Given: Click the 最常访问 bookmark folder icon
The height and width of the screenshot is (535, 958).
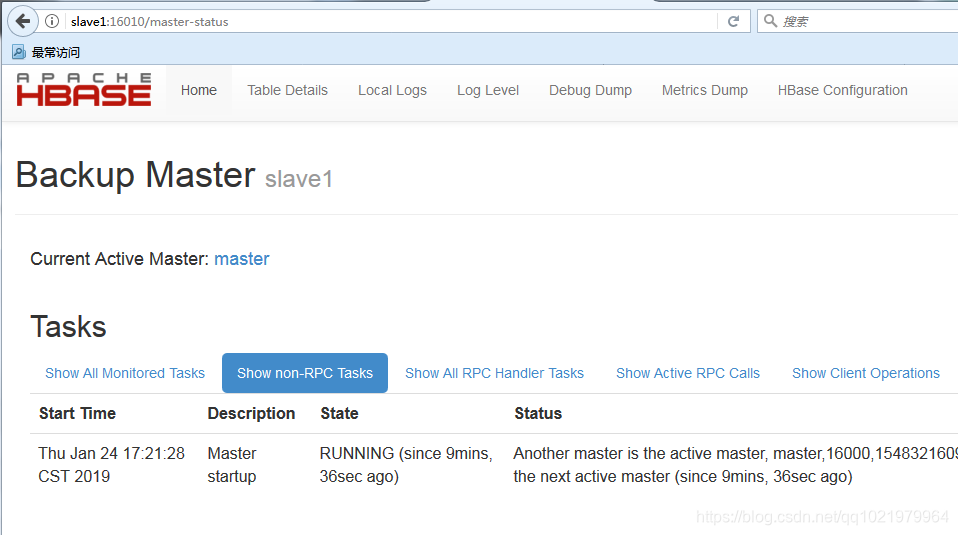Looking at the screenshot, I should (19, 53).
